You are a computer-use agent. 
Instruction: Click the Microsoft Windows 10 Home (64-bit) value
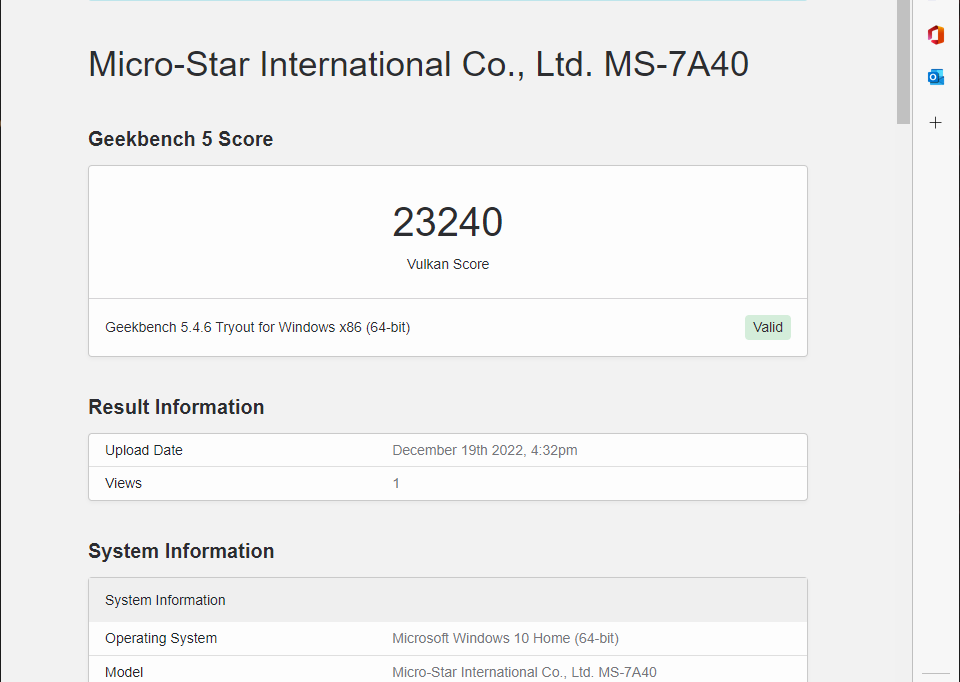point(506,639)
